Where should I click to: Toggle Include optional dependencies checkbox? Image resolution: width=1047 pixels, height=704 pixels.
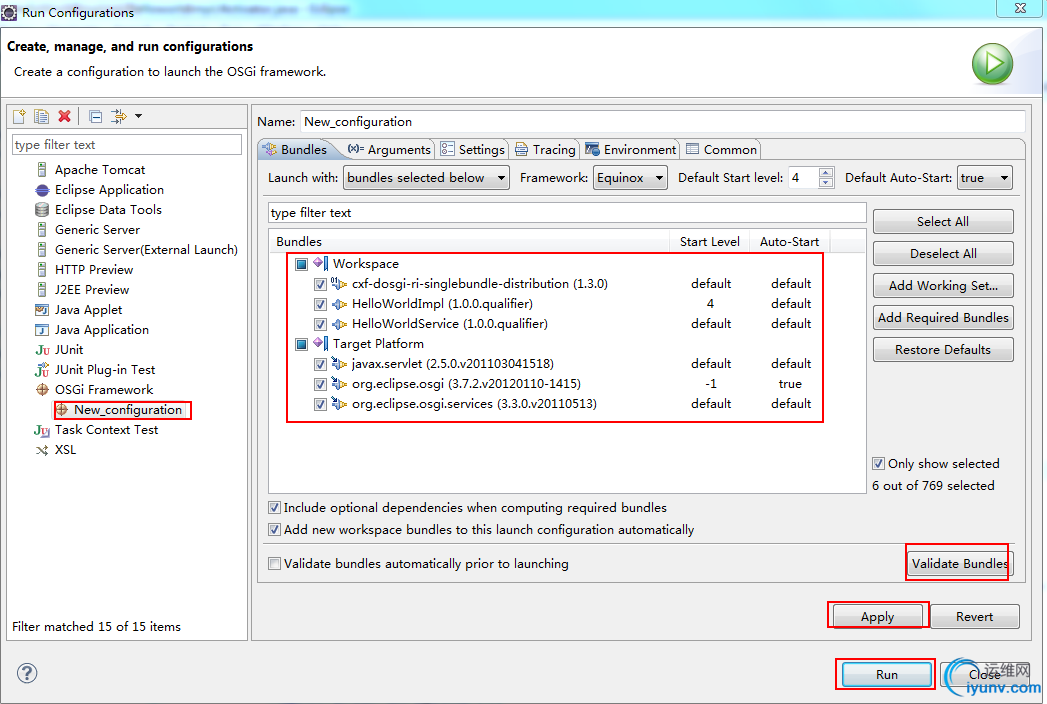(274, 508)
